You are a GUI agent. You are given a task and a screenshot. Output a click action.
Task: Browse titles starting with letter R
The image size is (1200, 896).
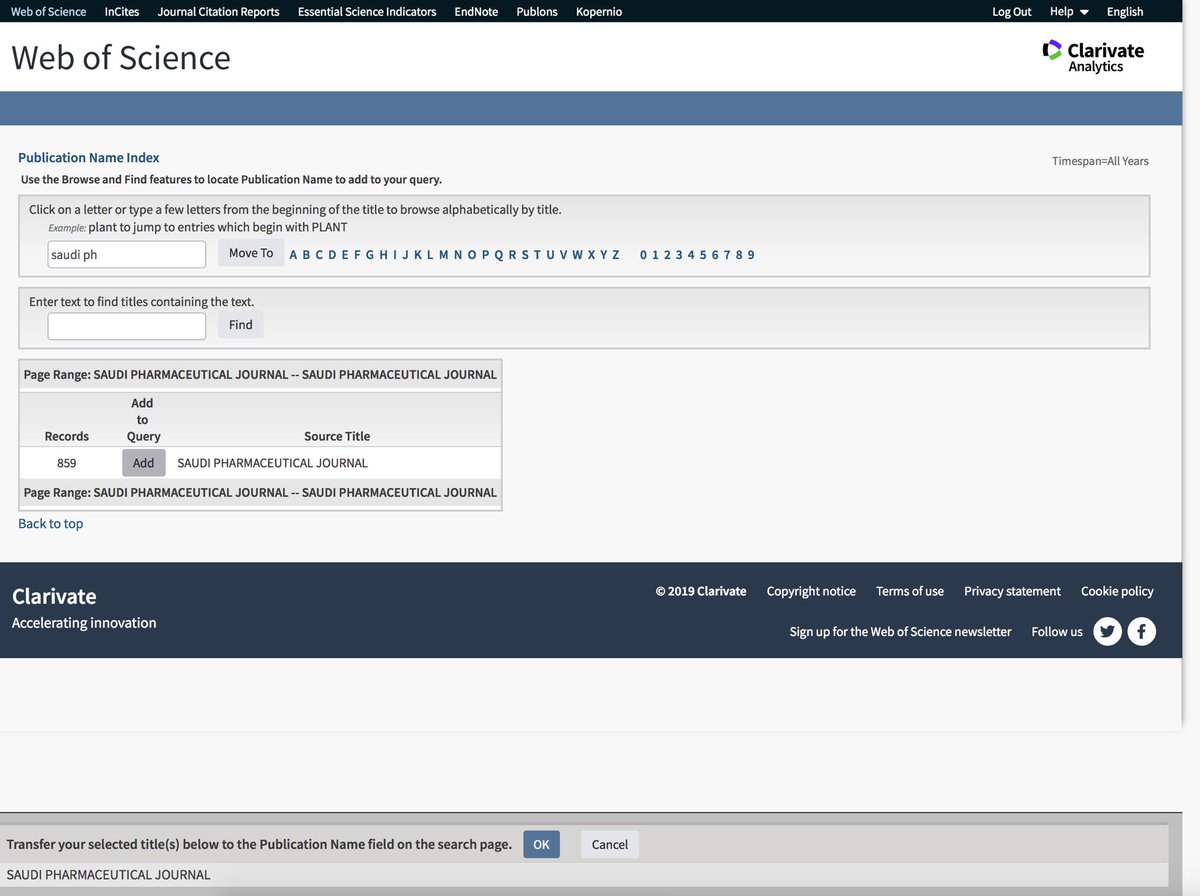tap(512, 255)
